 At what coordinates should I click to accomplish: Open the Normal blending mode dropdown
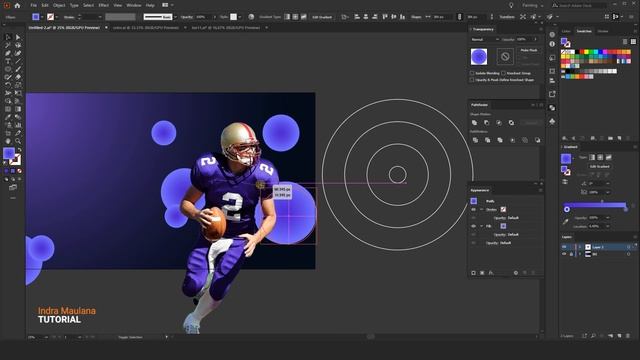[x=485, y=40]
